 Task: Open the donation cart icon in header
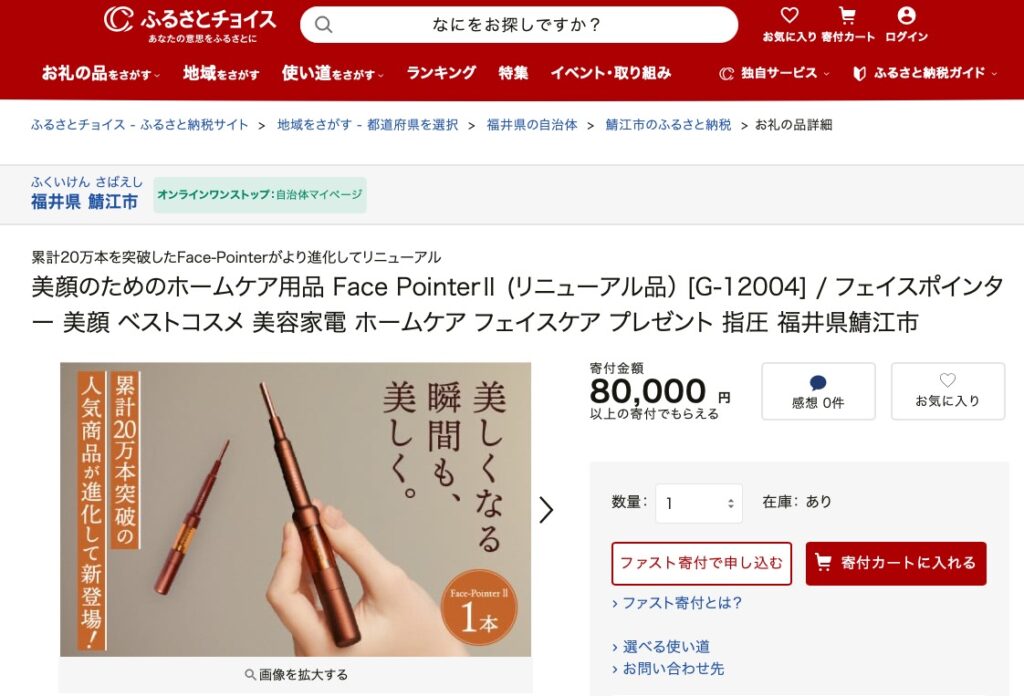click(x=847, y=16)
